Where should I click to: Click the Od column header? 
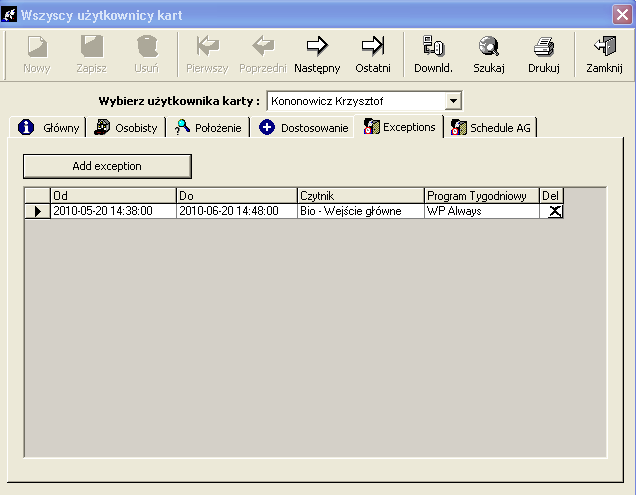(x=113, y=196)
